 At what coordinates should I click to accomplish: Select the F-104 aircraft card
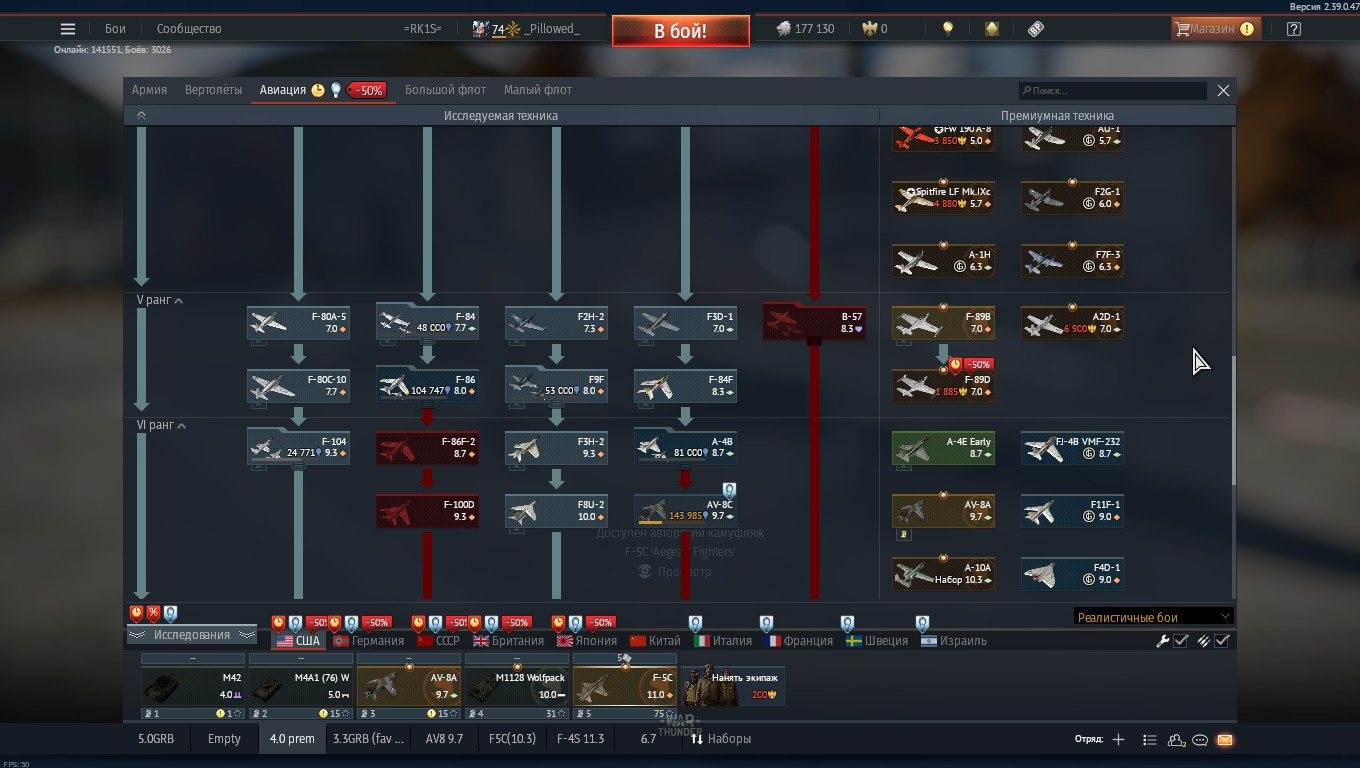click(x=298, y=448)
